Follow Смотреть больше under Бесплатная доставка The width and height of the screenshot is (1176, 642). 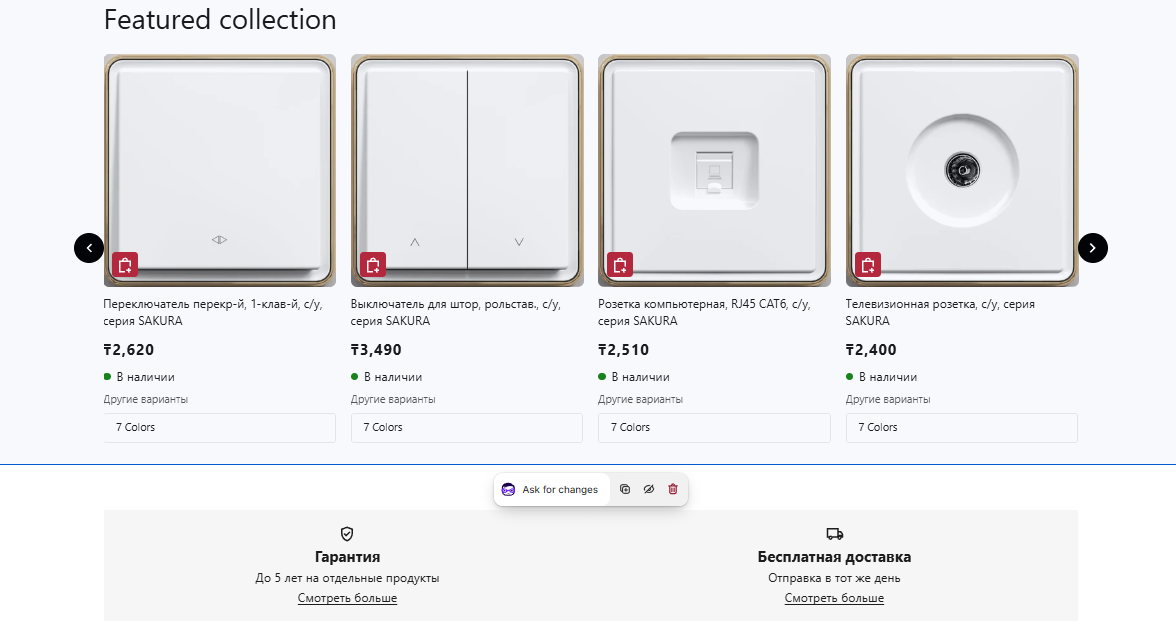834,598
